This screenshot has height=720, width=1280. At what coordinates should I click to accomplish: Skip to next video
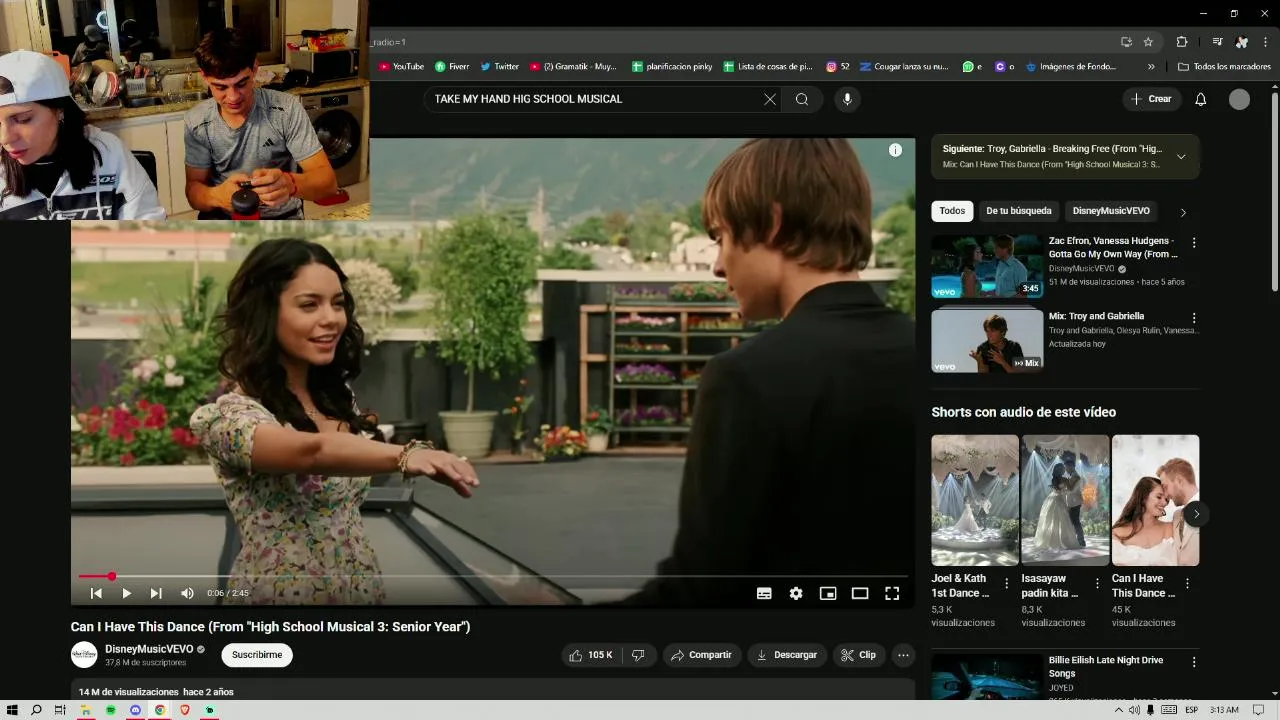[156, 593]
